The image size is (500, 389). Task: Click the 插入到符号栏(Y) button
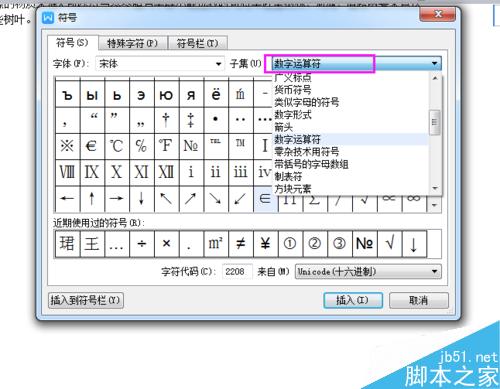[86, 300]
